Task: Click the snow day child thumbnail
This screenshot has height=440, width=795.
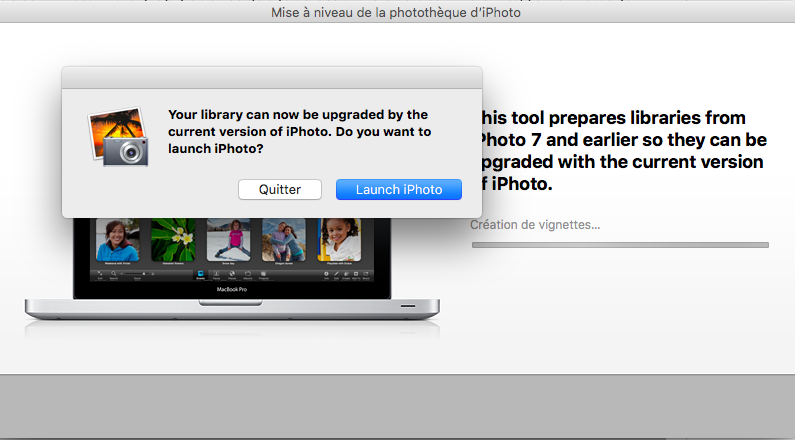Action: click(x=229, y=240)
